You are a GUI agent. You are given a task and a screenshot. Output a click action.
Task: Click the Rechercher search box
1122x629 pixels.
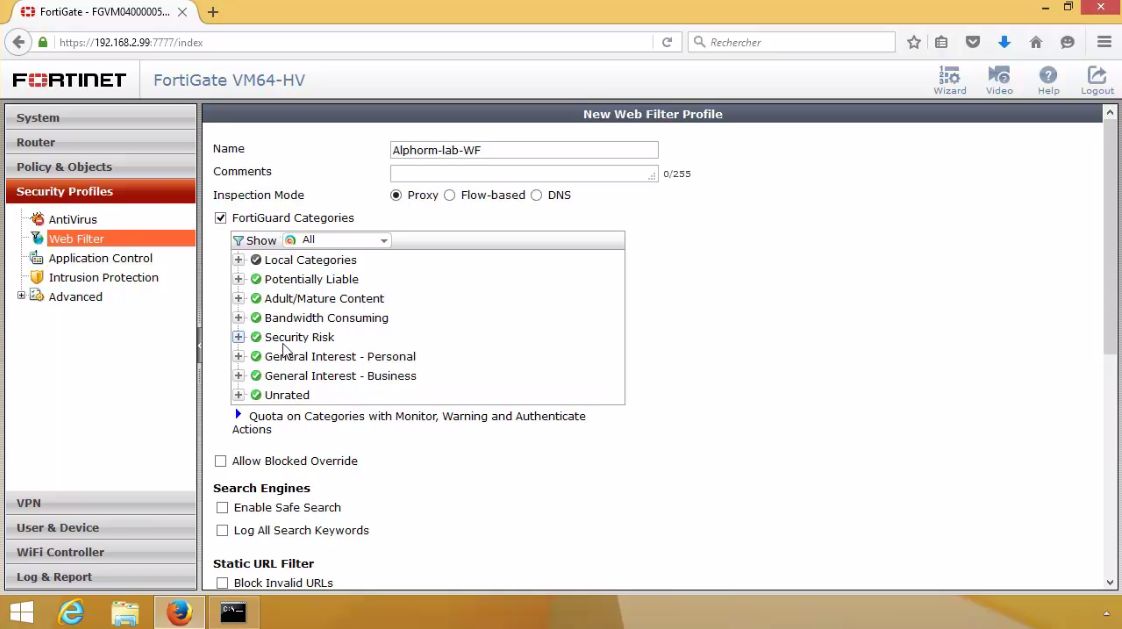click(x=791, y=42)
